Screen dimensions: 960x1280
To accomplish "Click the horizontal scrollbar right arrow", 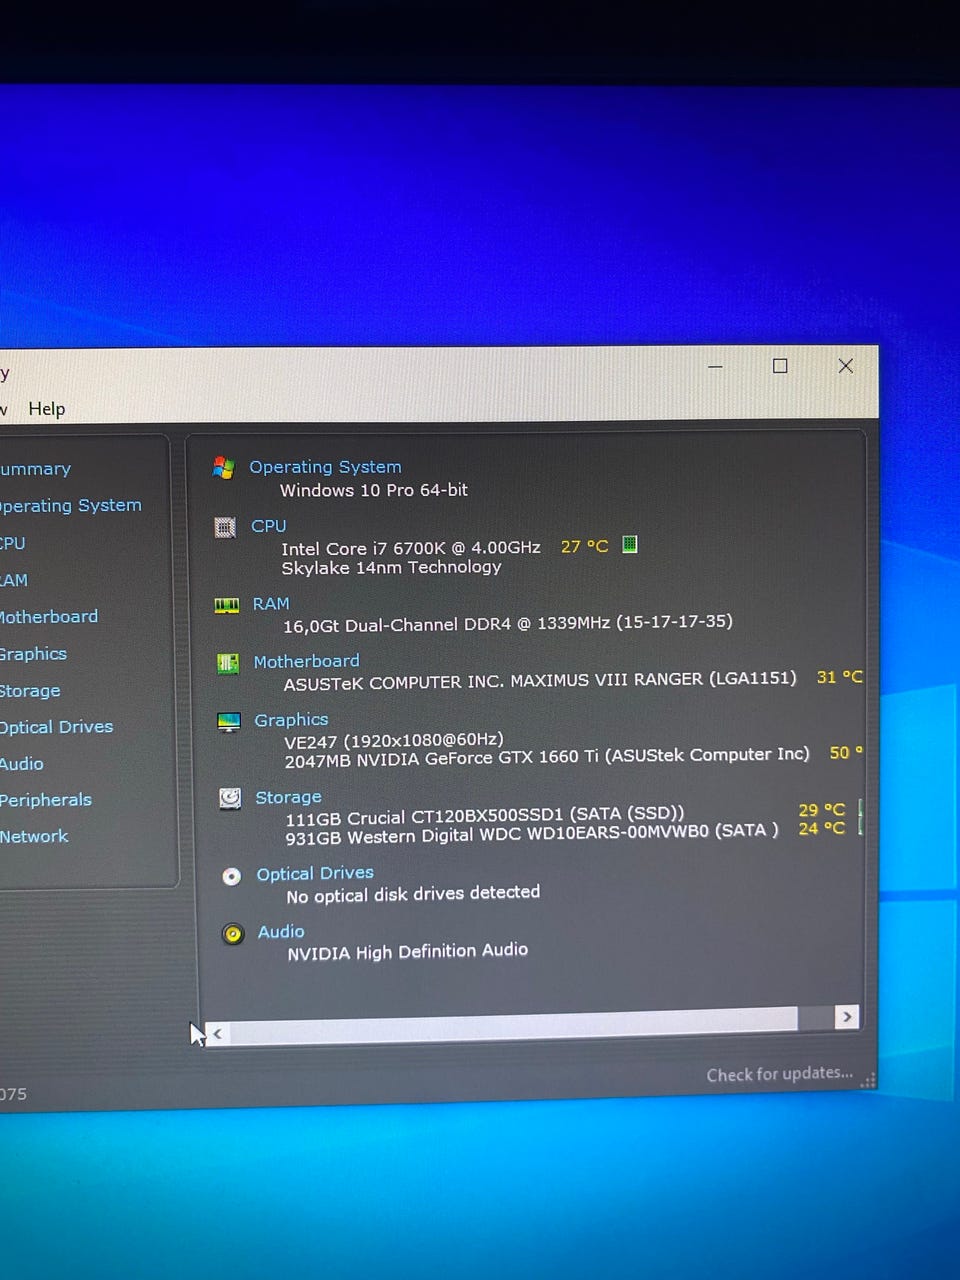I will tap(847, 1017).
